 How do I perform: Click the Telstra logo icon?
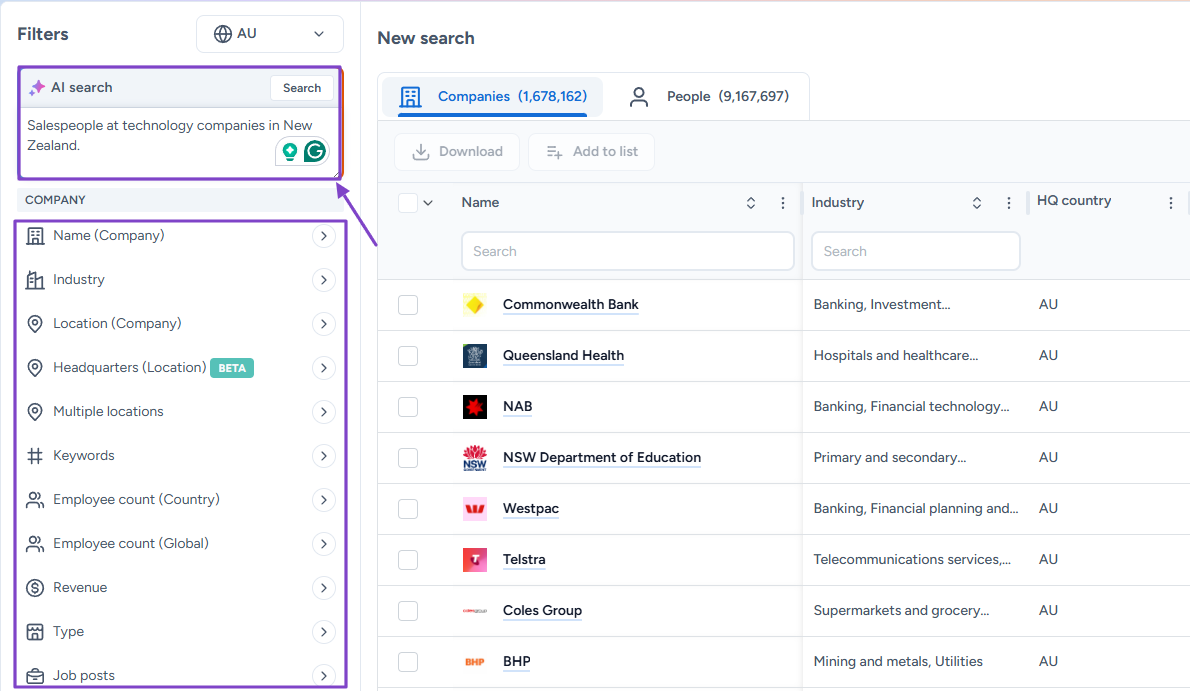pyautogui.click(x=474, y=560)
